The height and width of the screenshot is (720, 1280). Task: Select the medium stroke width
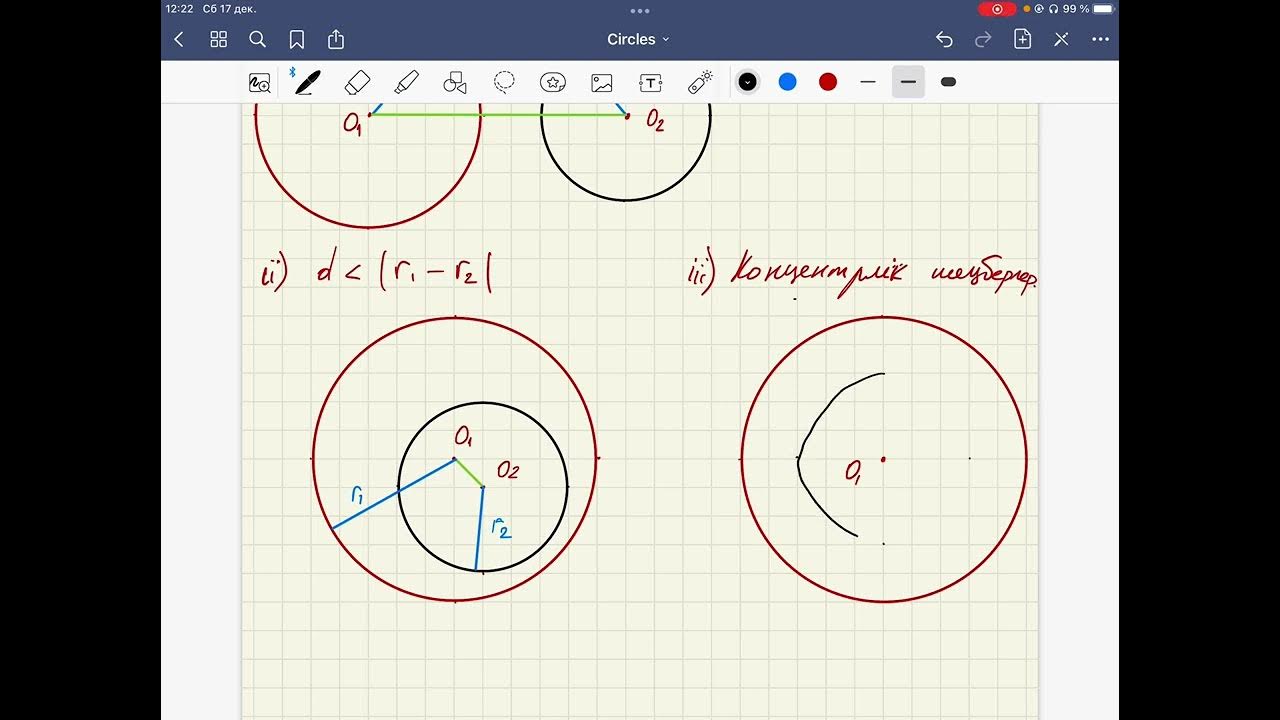pyautogui.click(x=908, y=82)
